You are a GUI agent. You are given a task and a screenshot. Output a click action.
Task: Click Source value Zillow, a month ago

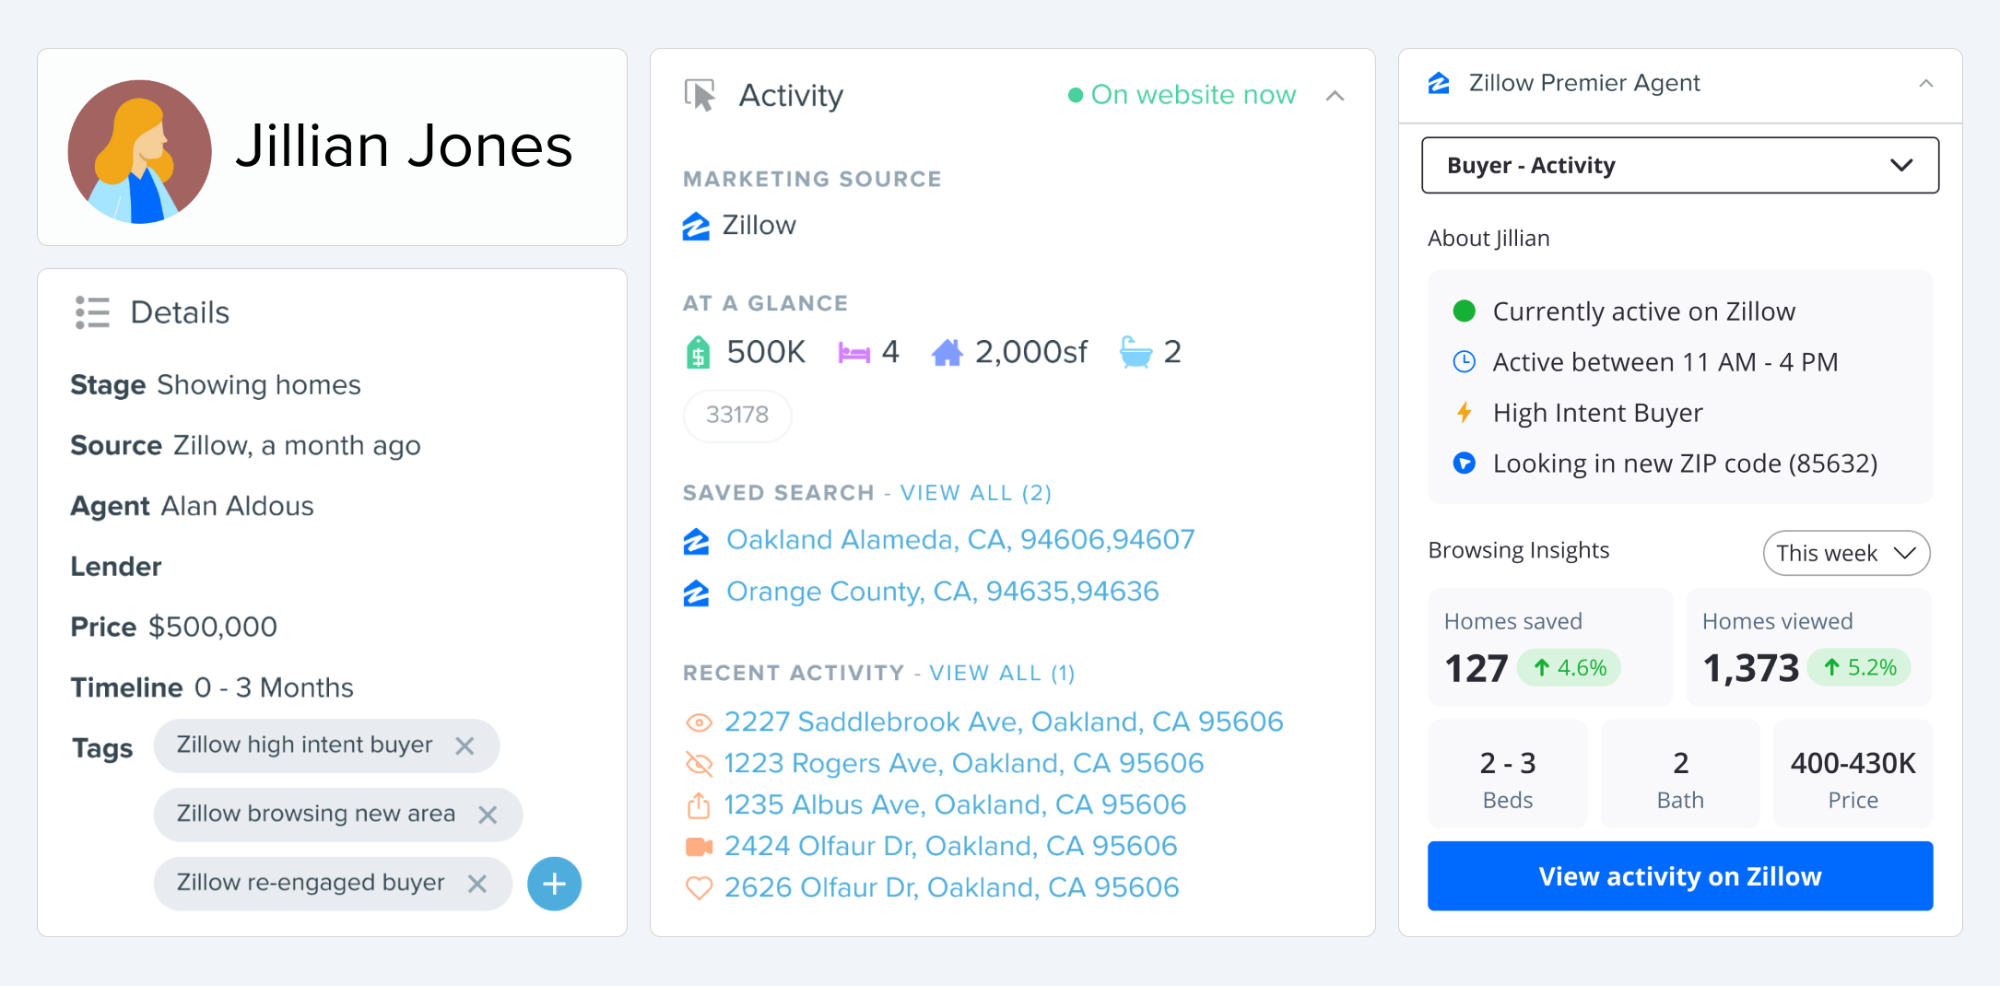(297, 446)
